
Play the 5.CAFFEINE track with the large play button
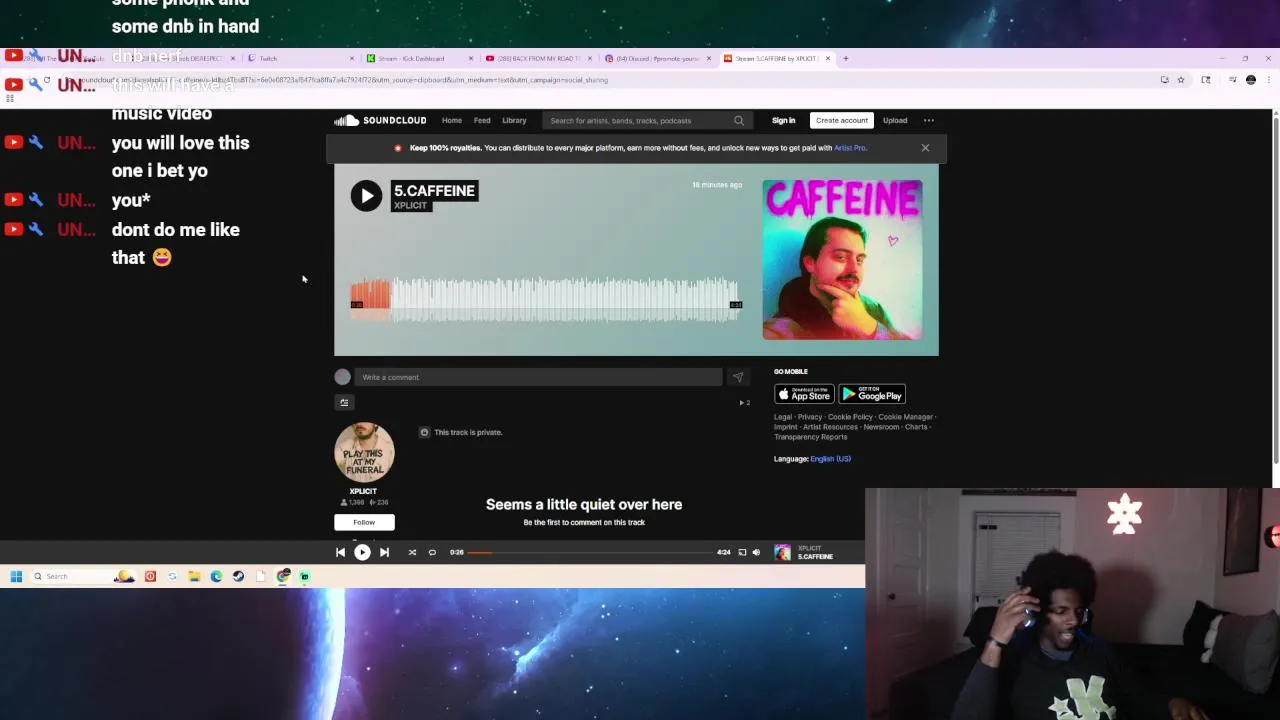pos(366,195)
